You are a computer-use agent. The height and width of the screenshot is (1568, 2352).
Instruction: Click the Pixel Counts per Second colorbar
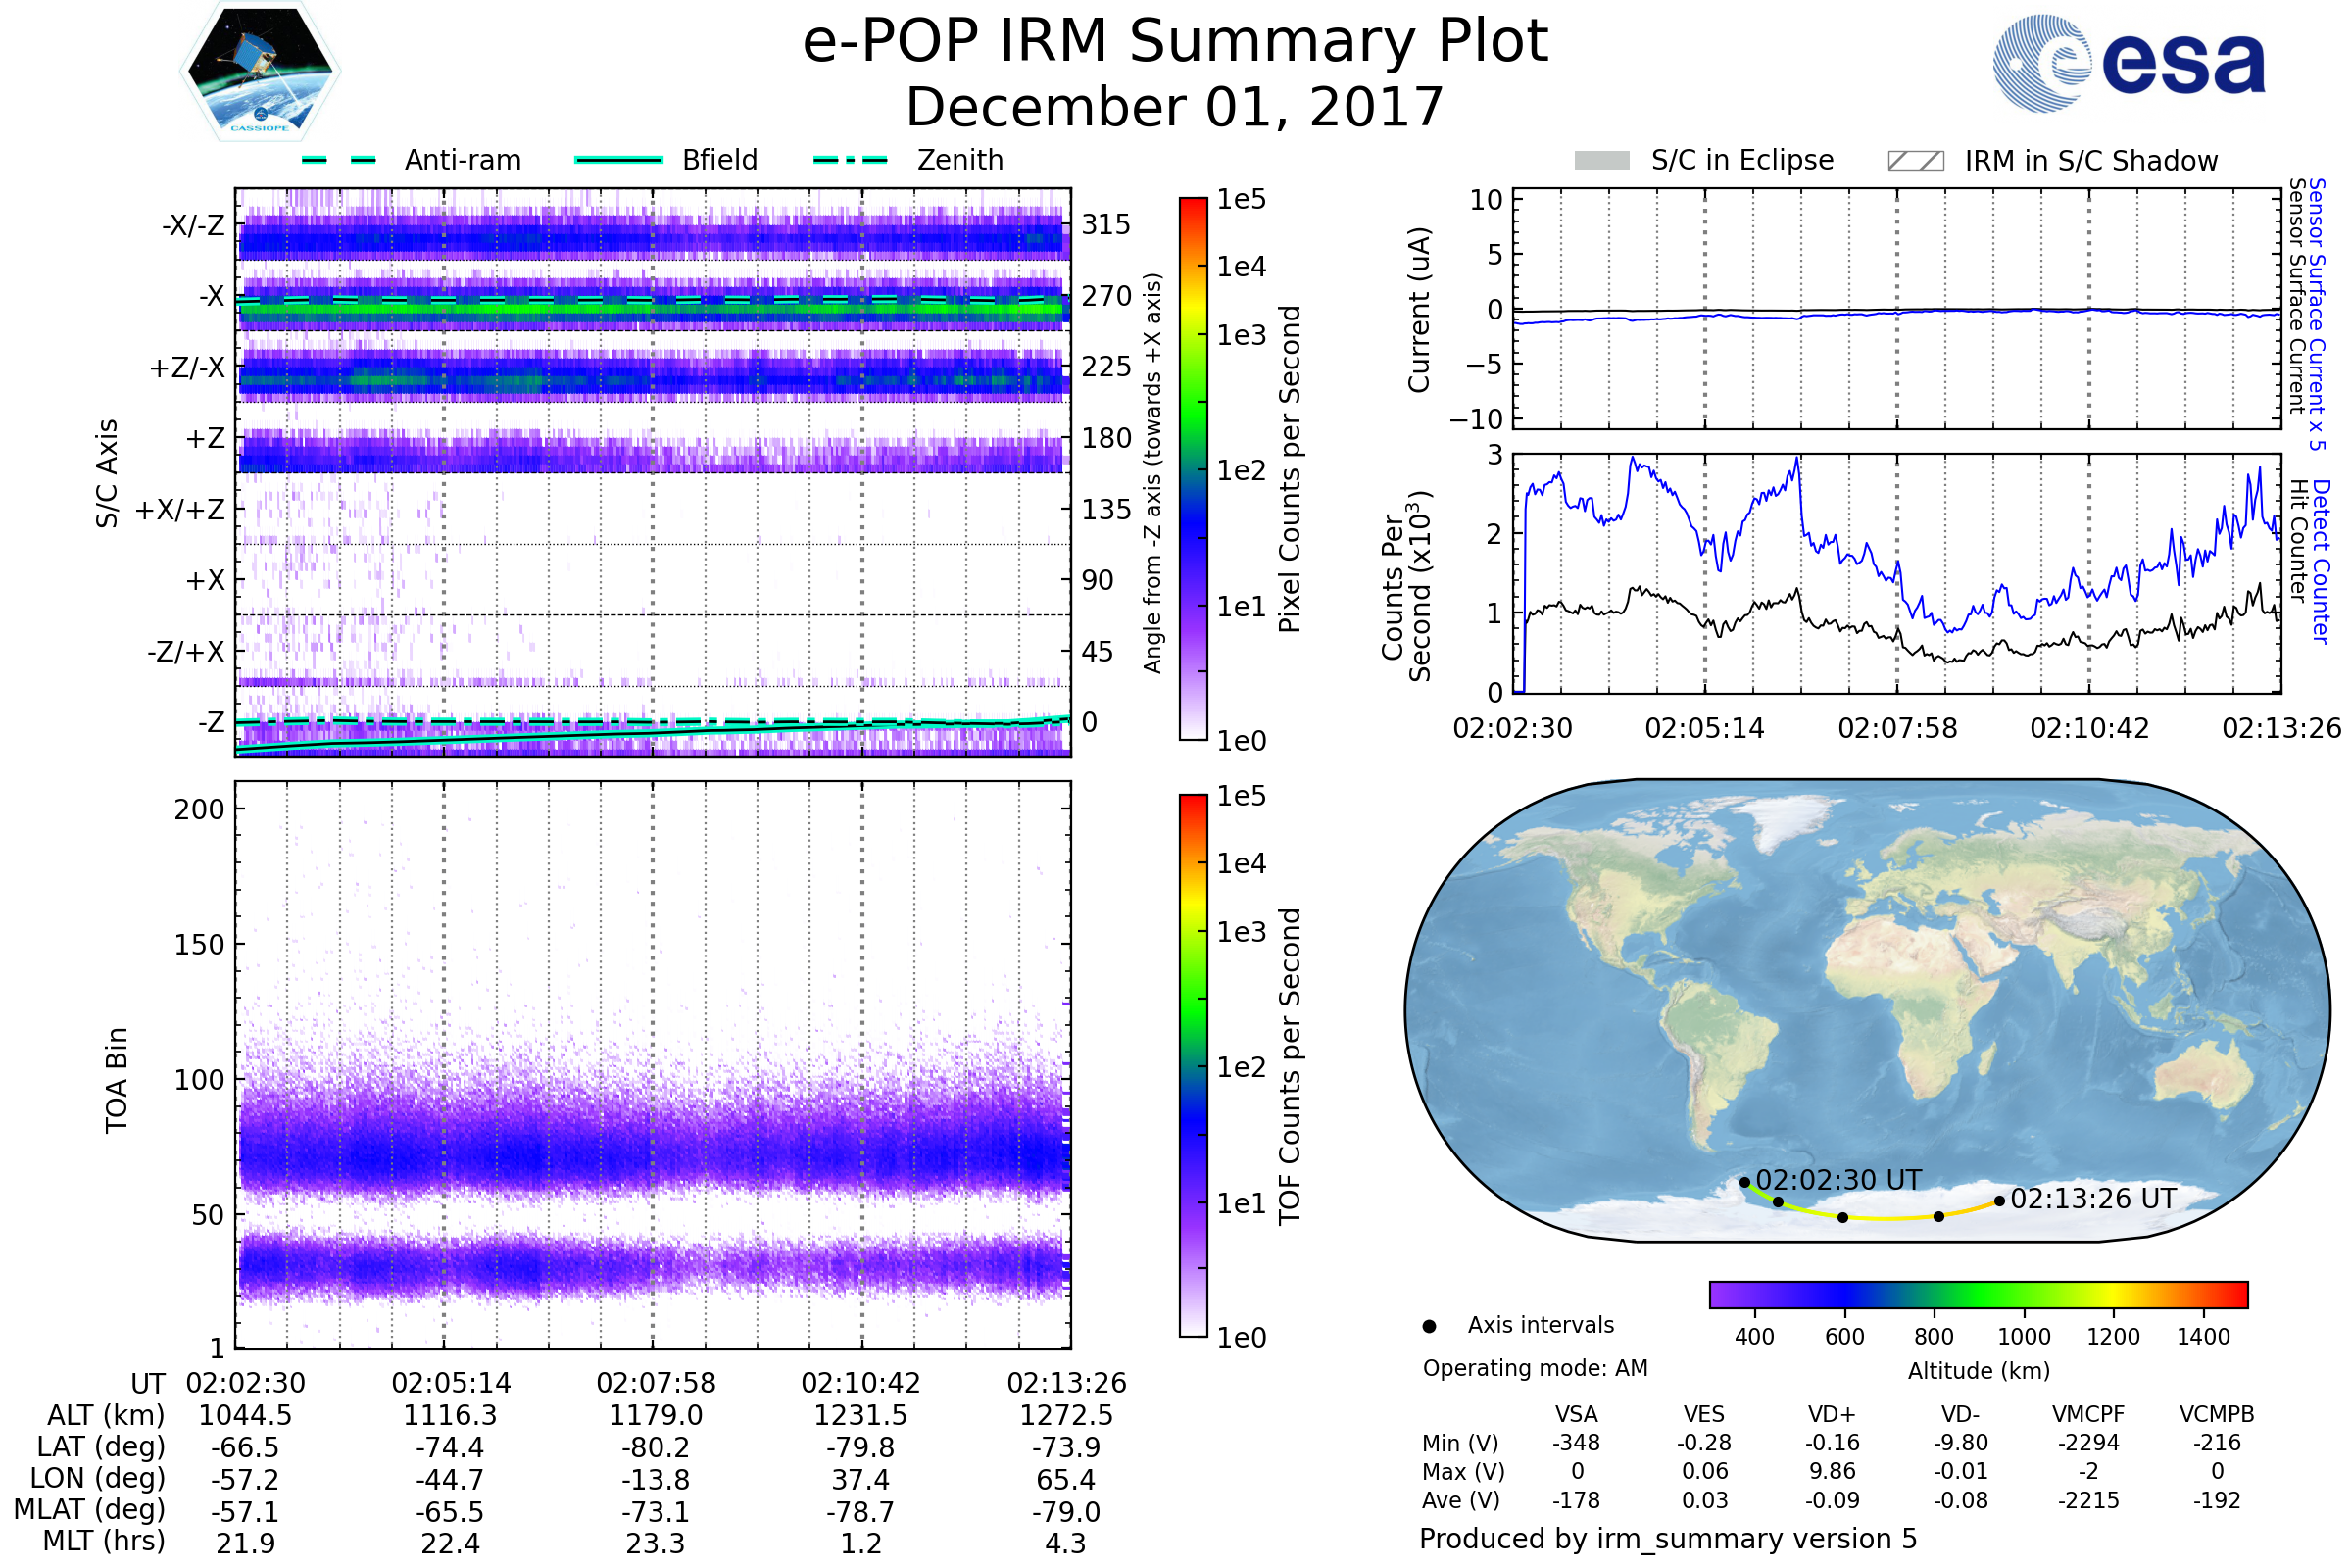point(1193,468)
